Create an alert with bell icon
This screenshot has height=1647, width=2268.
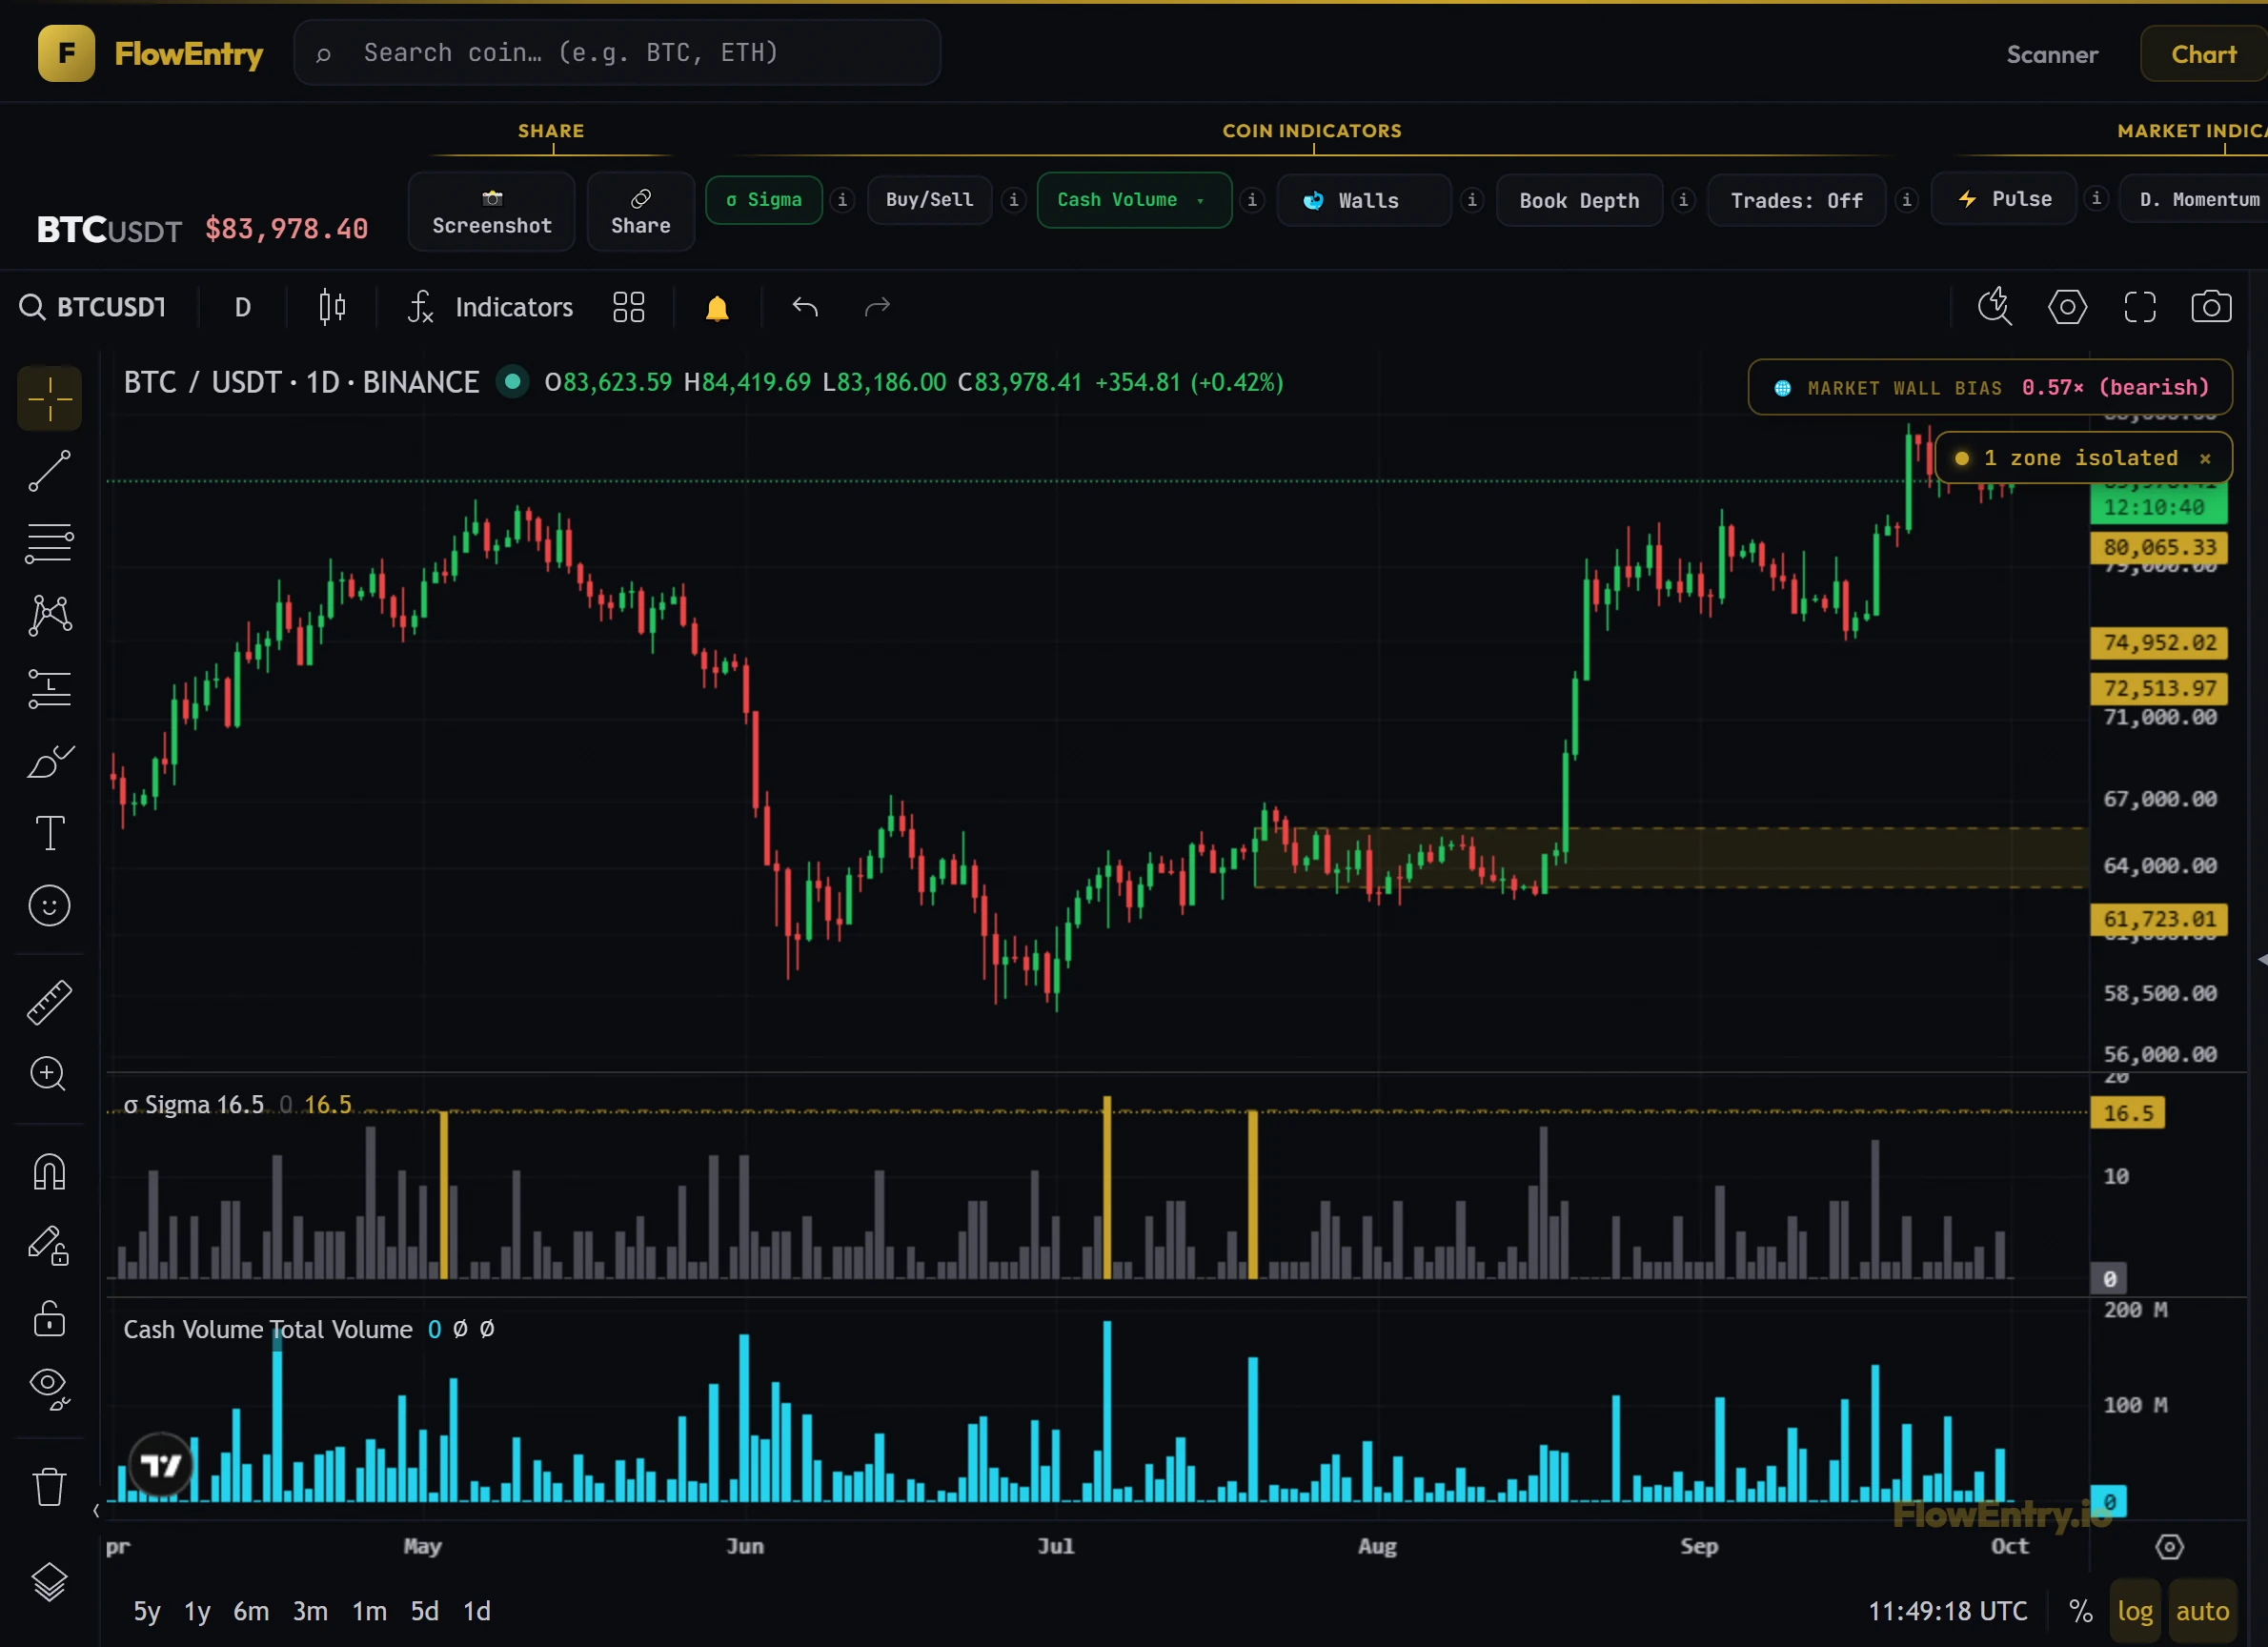[x=717, y=307]
